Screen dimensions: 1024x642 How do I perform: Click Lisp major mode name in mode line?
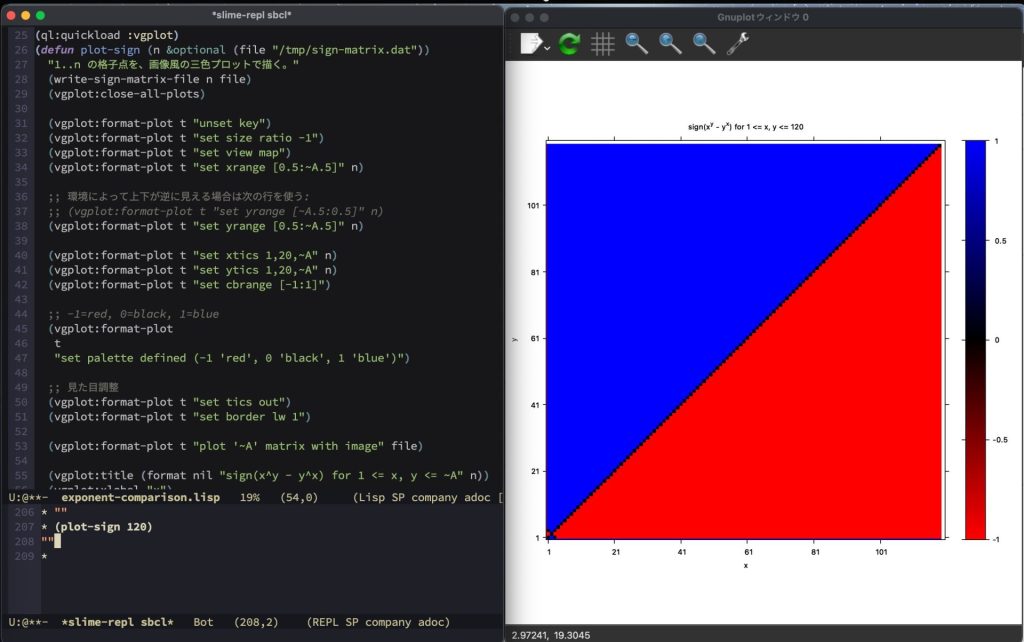[372, 498]
